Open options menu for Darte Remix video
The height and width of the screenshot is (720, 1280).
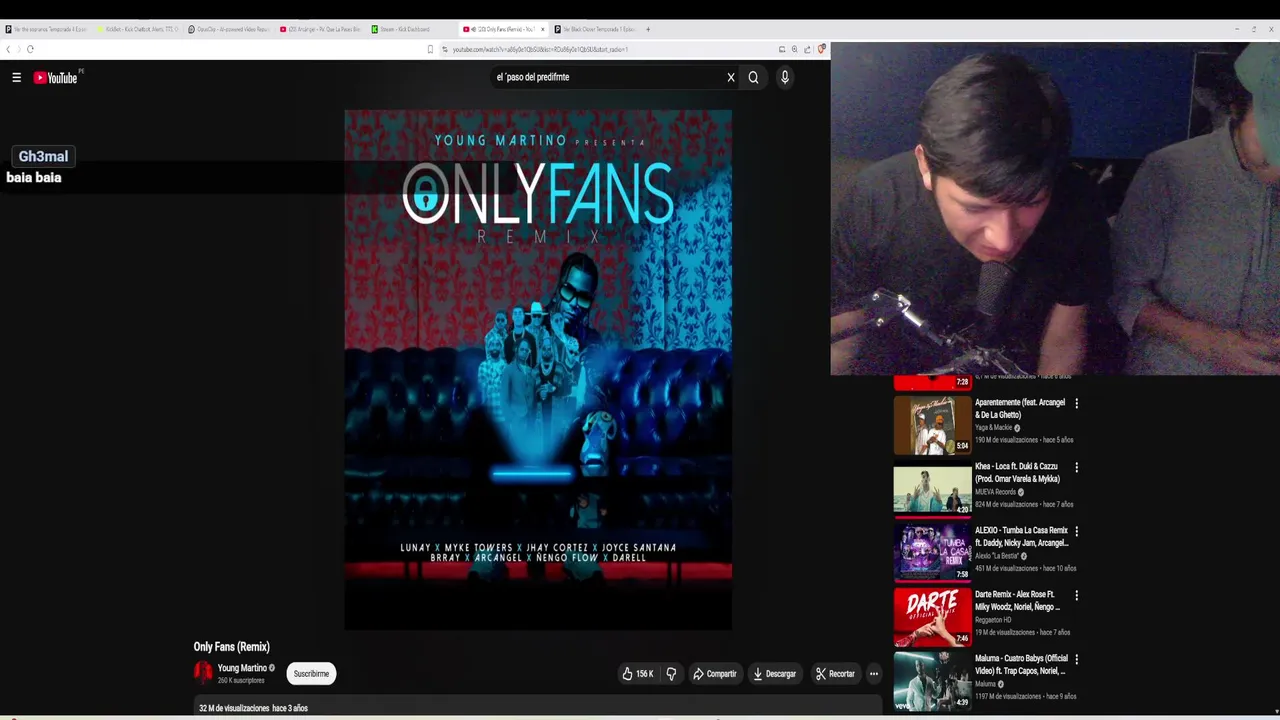coord(1076,595)
